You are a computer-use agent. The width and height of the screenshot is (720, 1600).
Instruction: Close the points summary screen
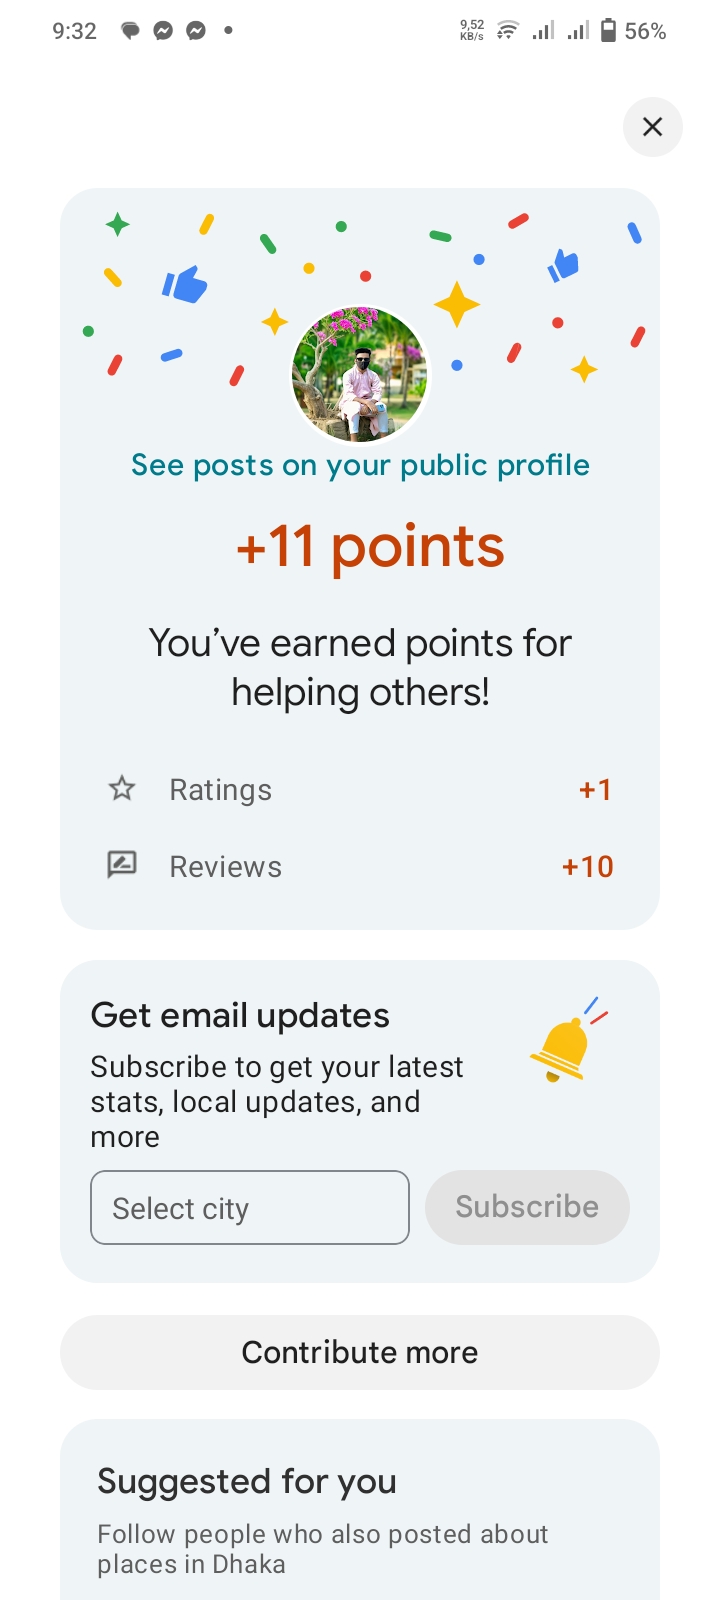[x=652, y=127]
